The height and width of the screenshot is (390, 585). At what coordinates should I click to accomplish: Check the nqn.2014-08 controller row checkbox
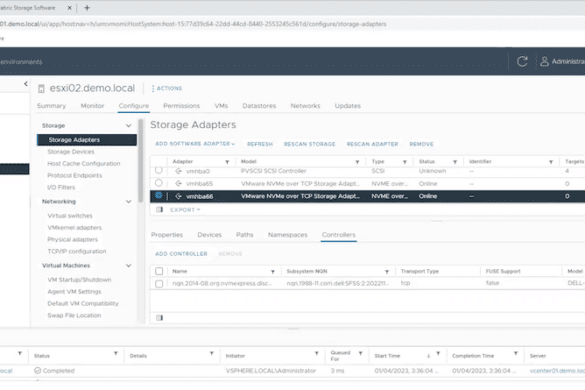(x=159, y=284)
